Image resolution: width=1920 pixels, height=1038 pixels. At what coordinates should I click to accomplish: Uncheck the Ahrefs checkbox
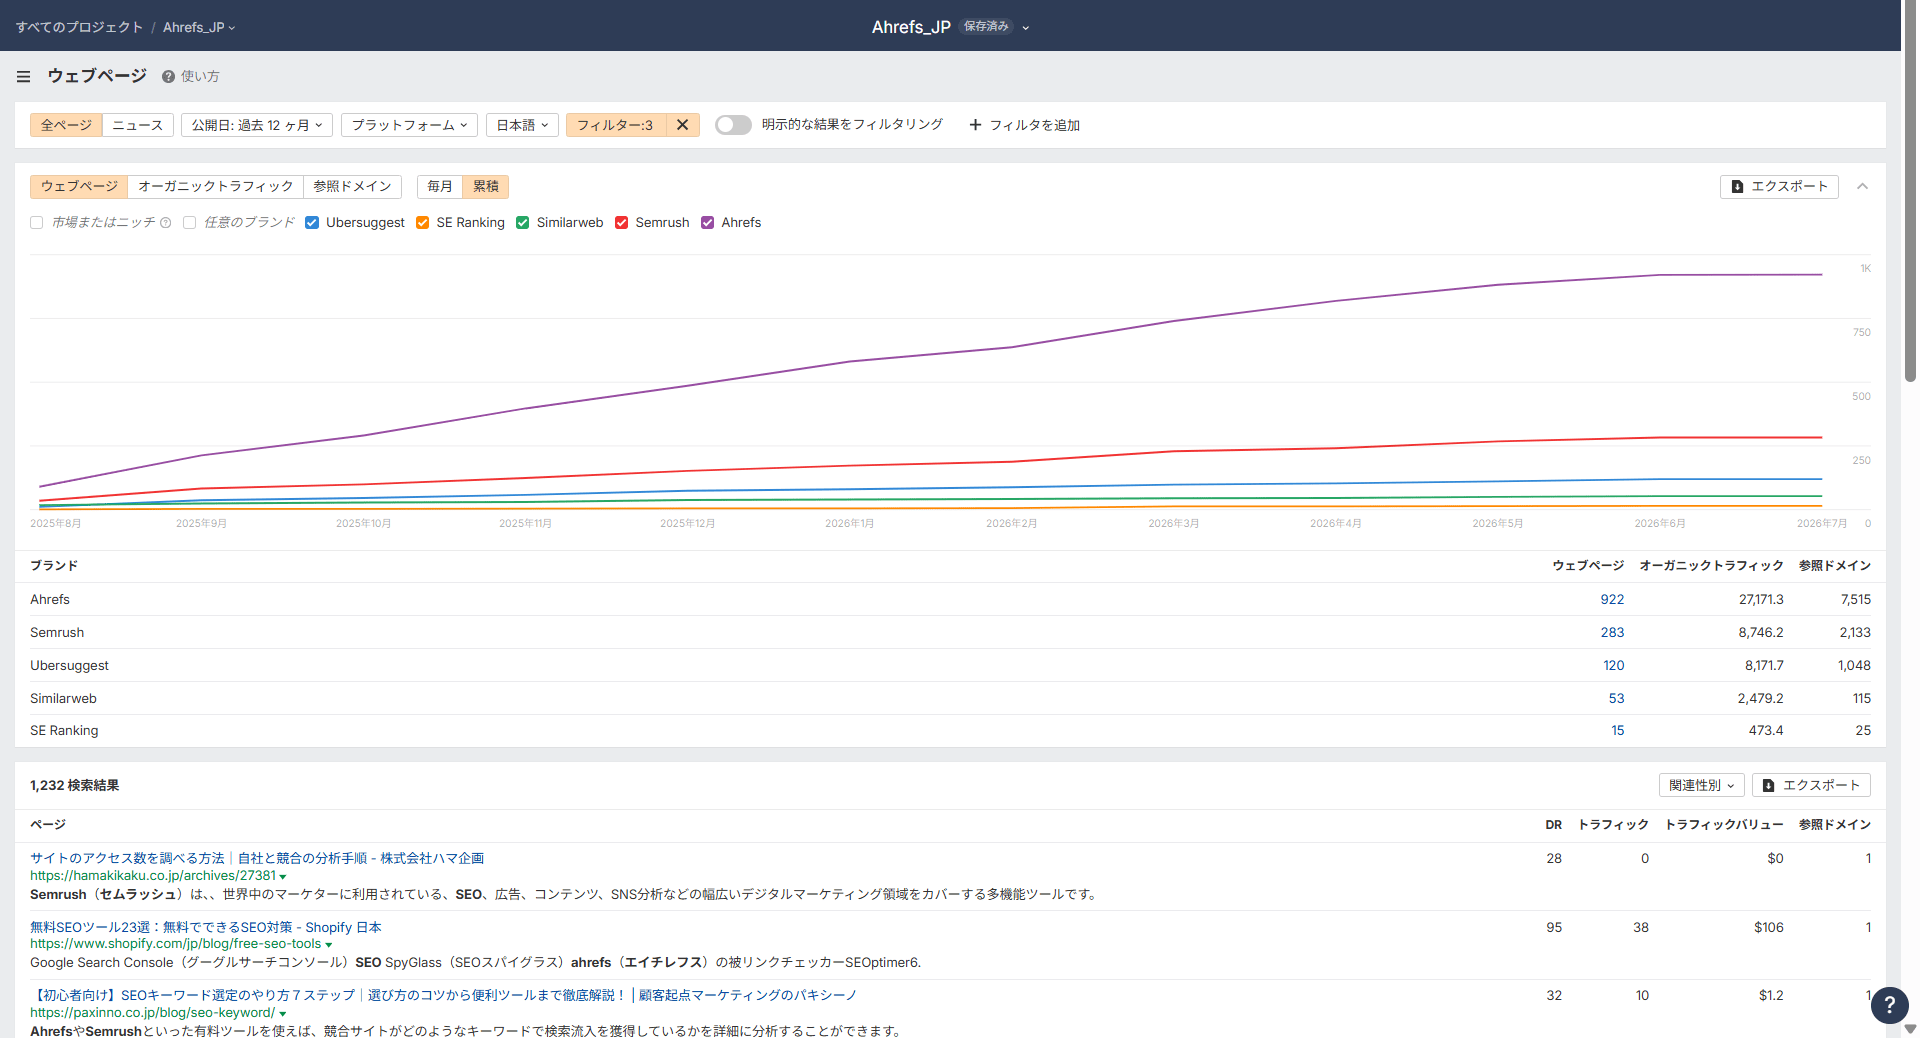tap(707, 223)
